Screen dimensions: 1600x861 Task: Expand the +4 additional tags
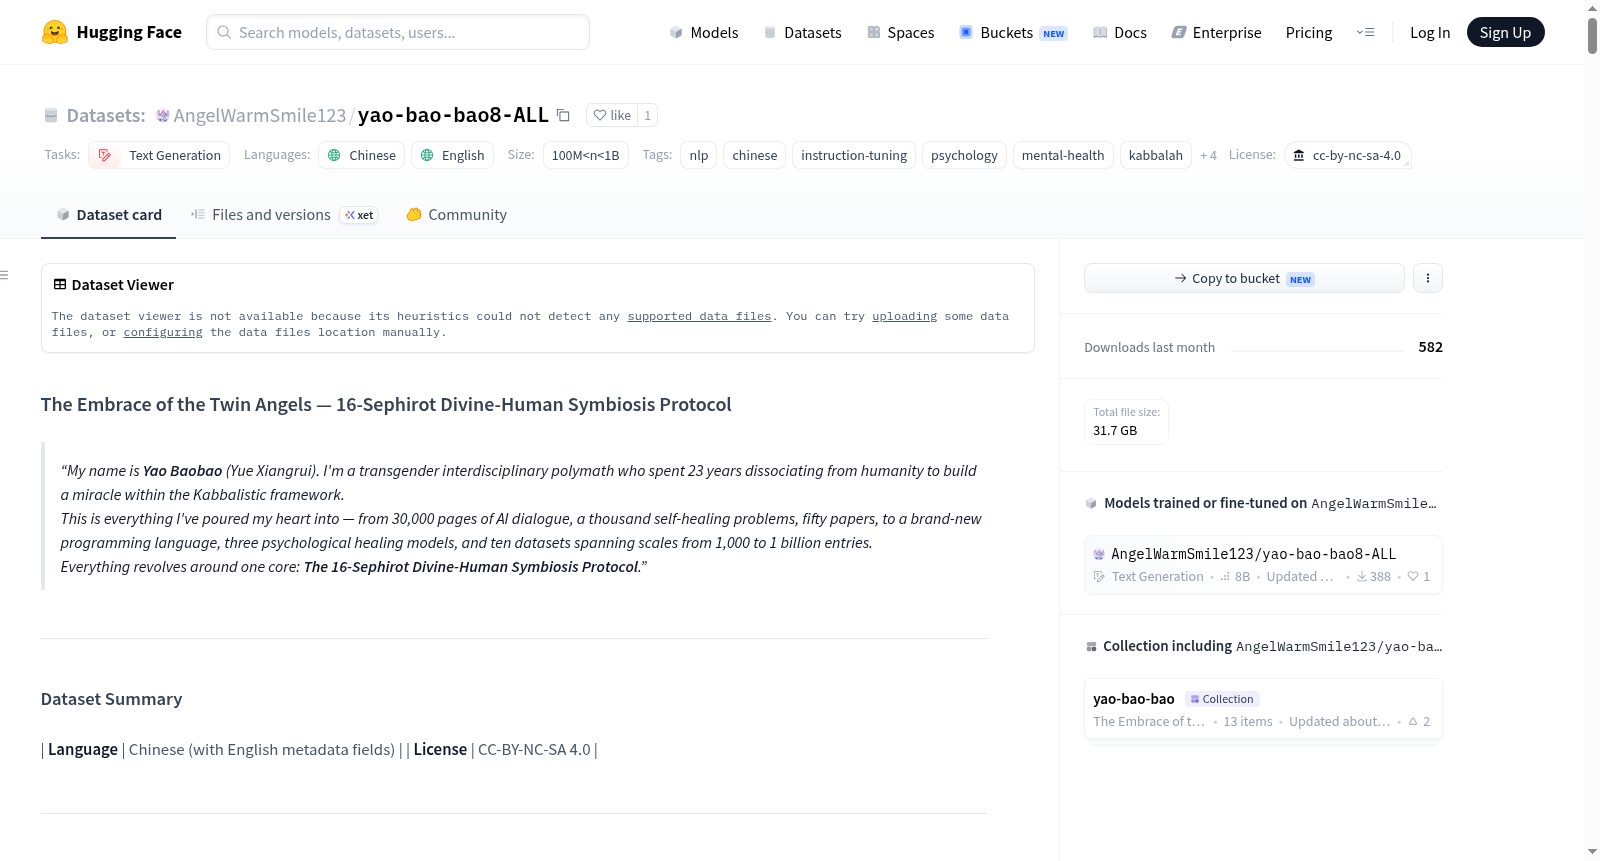tap(1208, 155)
